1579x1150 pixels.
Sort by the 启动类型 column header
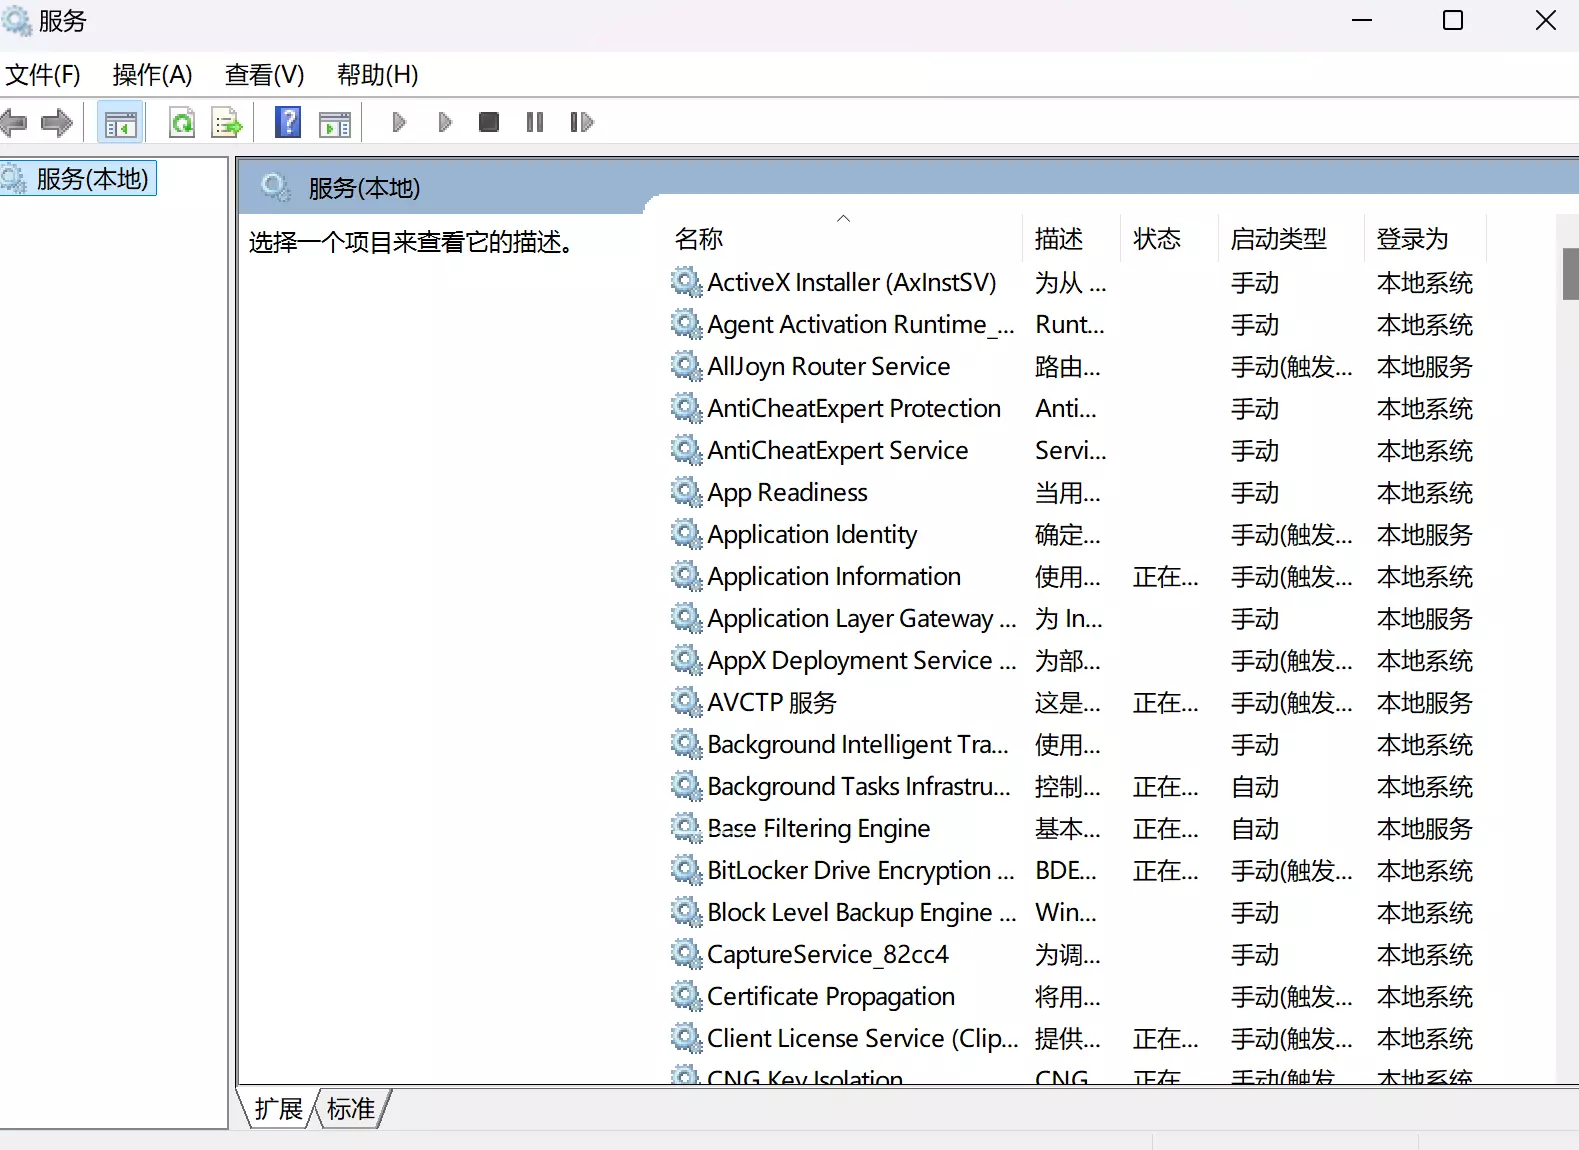click(1278, 239)
